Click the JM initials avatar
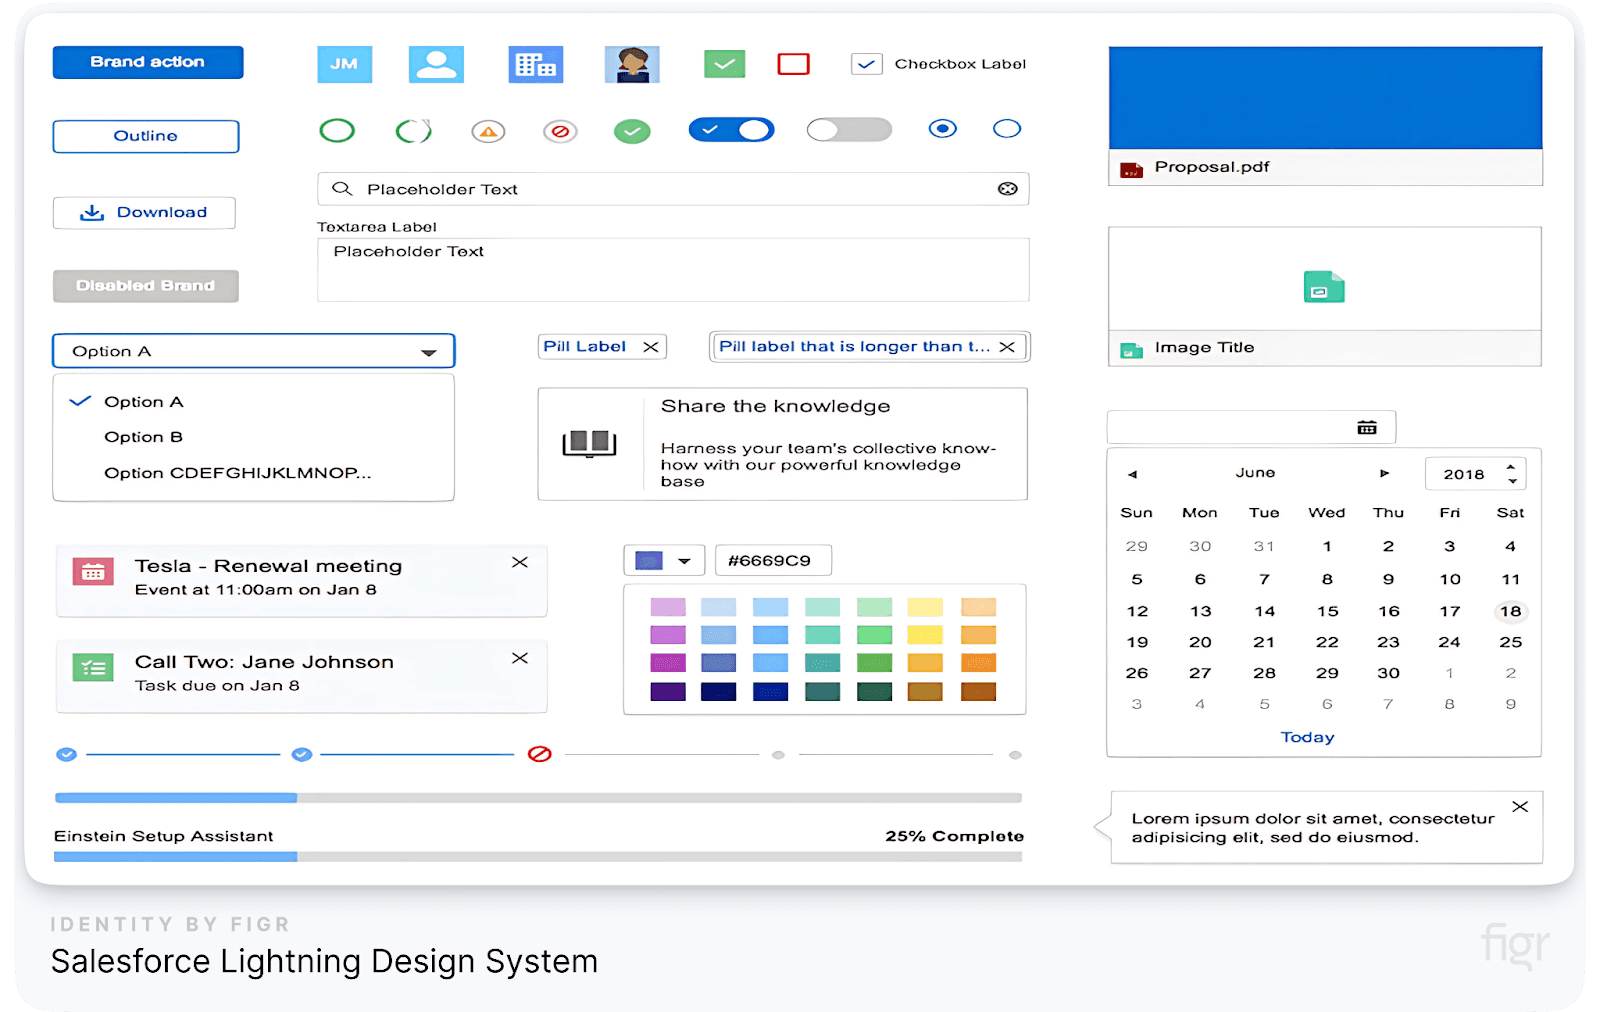The image size is (1600, 1012). click(344, 64)
